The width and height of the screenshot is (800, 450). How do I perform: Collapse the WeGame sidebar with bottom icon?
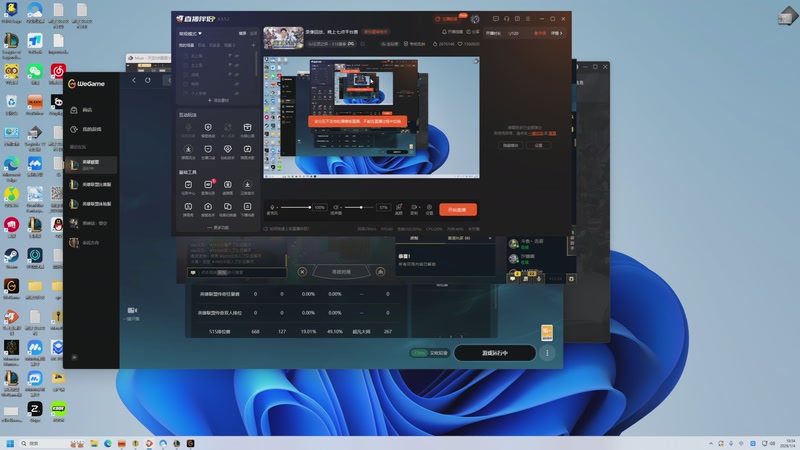click(74, 357)
